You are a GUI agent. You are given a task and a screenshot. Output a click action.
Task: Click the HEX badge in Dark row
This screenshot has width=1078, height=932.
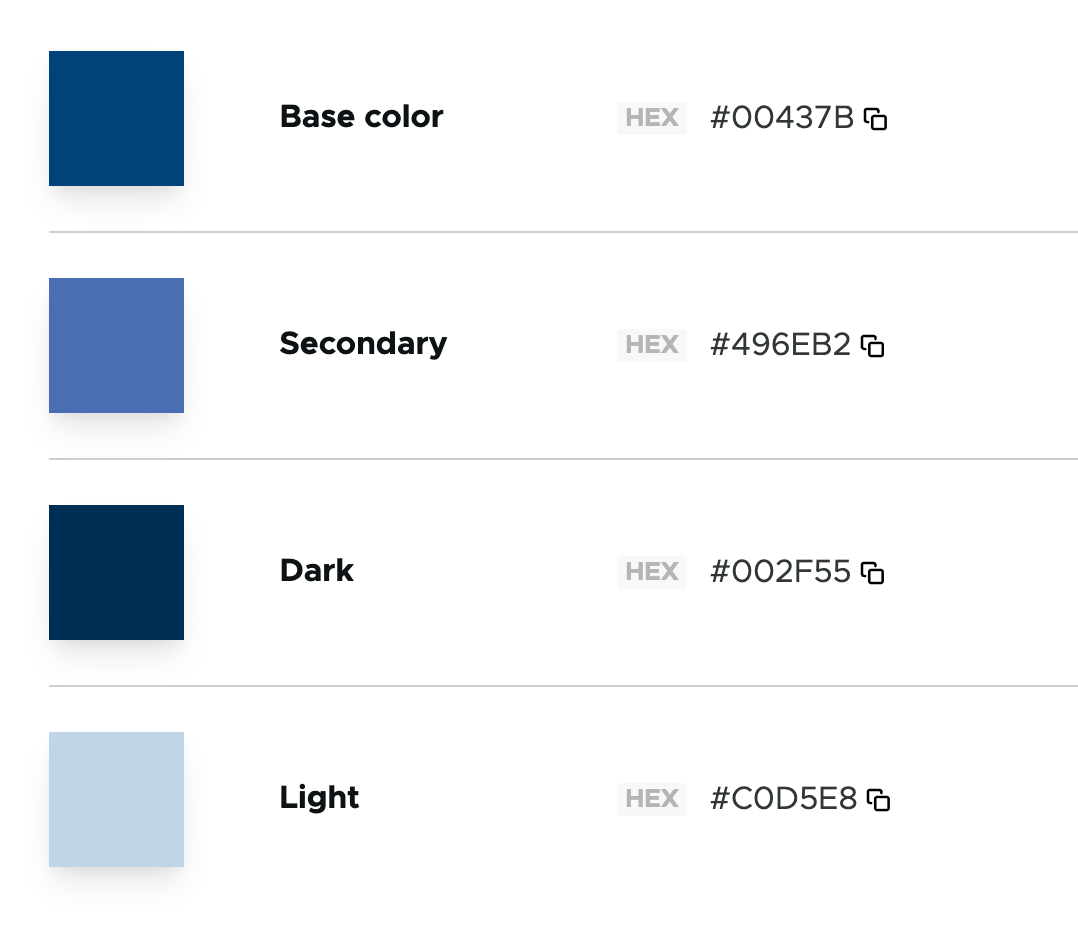(x=652, y=572)
